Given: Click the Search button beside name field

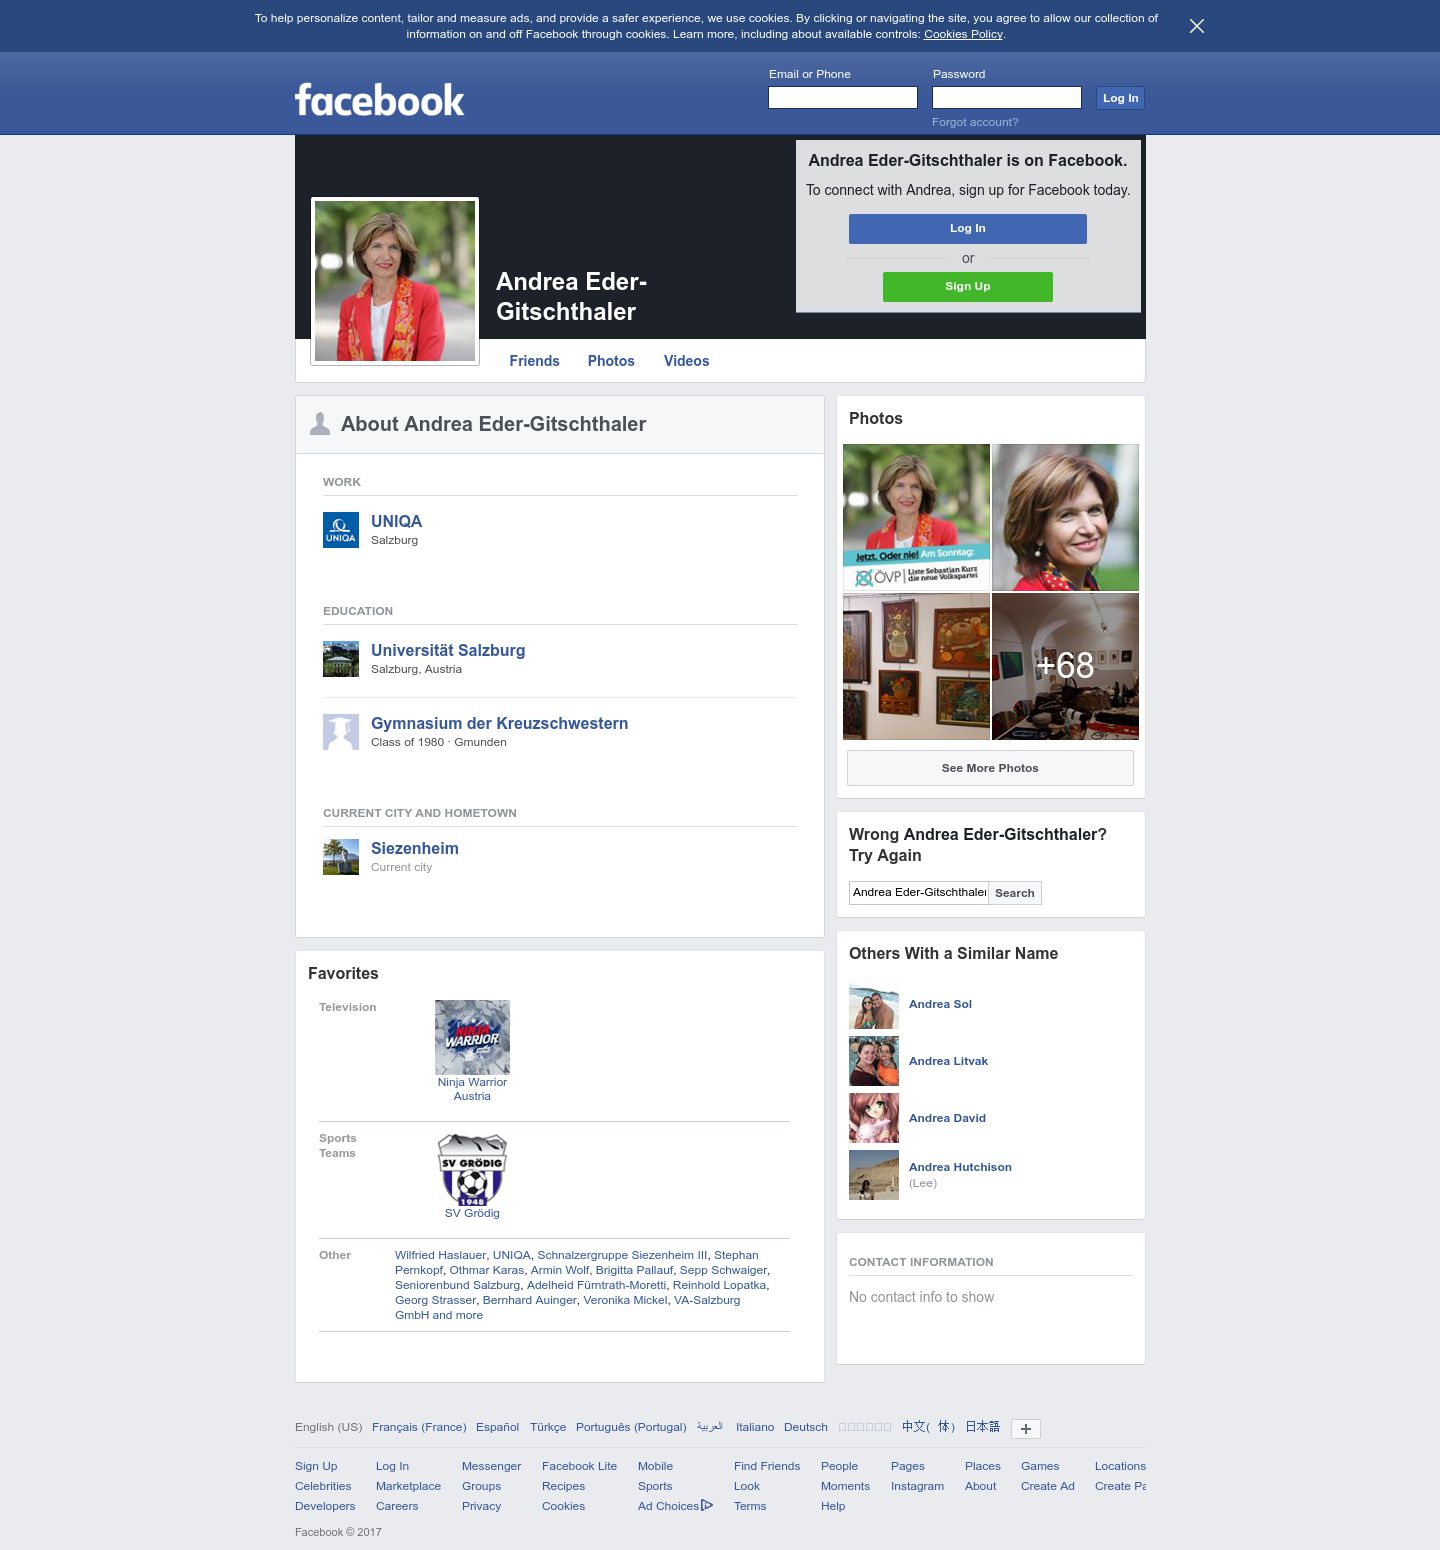Looking at the screenshot, I should click(1015, 893).
